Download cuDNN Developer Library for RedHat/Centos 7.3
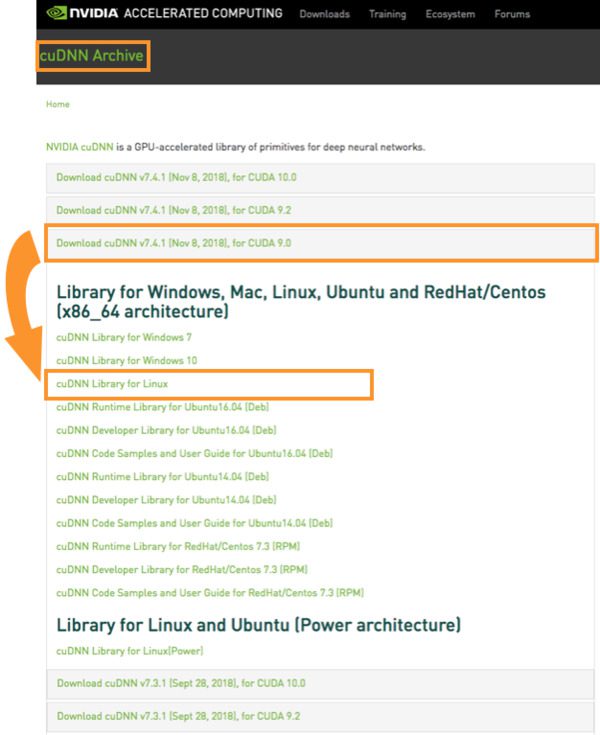The image size is (600, 735). coord(182,570)
